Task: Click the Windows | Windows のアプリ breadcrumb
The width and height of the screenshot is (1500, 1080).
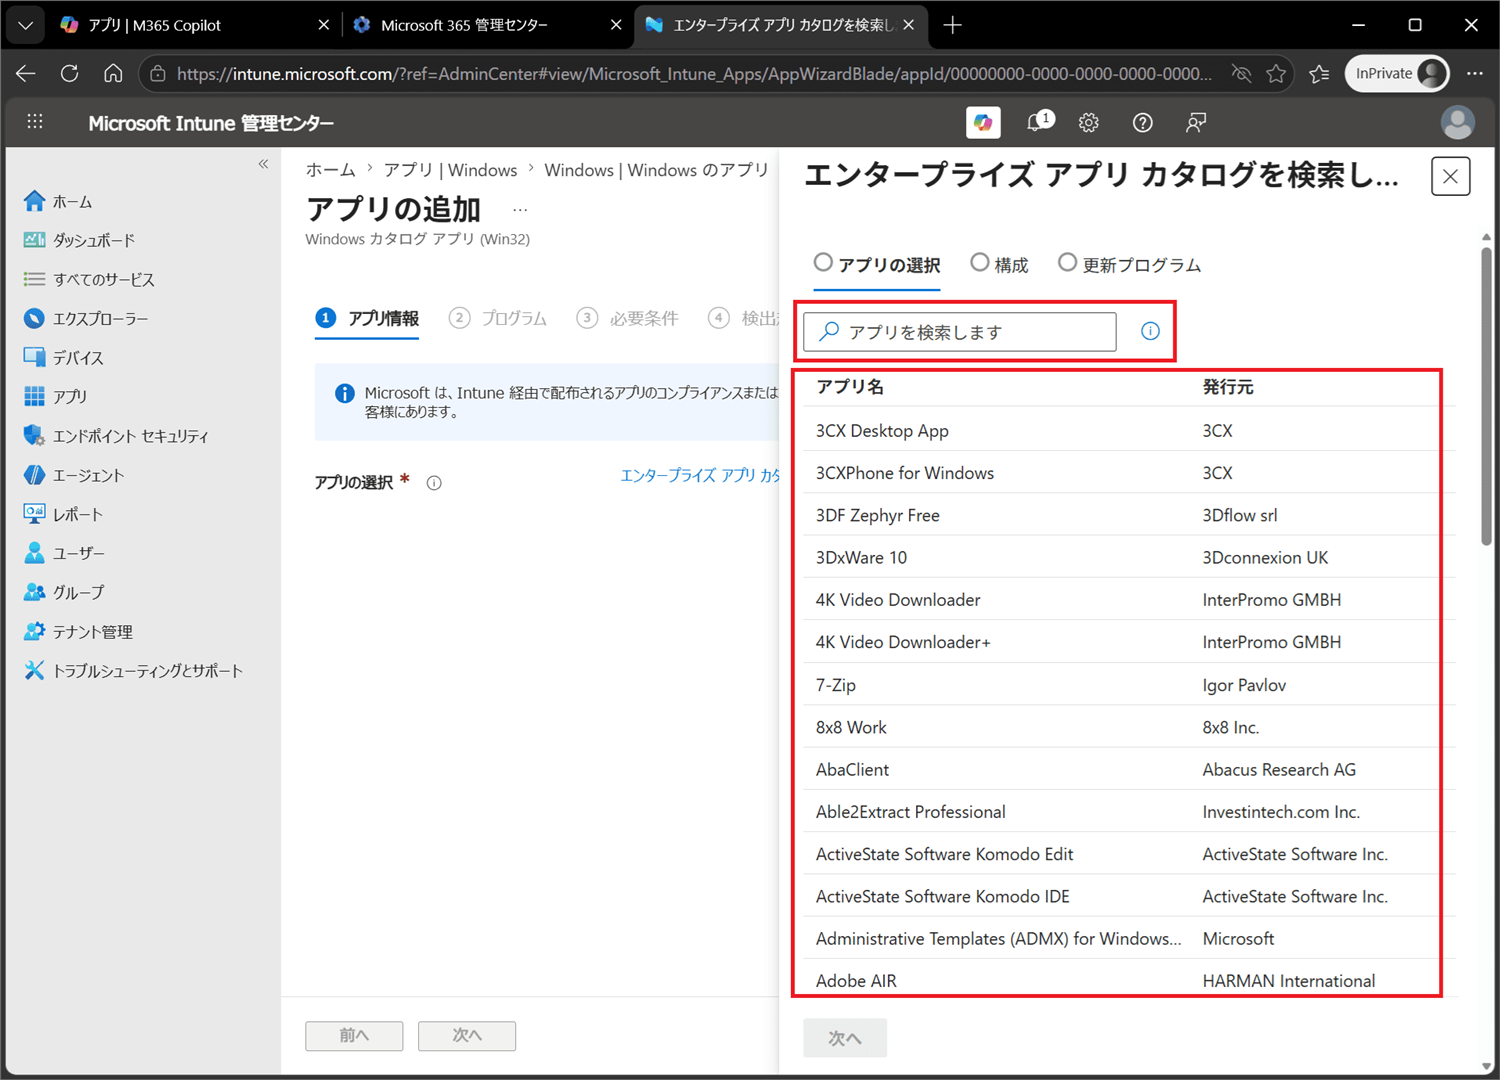Action: tap(656, 170)
